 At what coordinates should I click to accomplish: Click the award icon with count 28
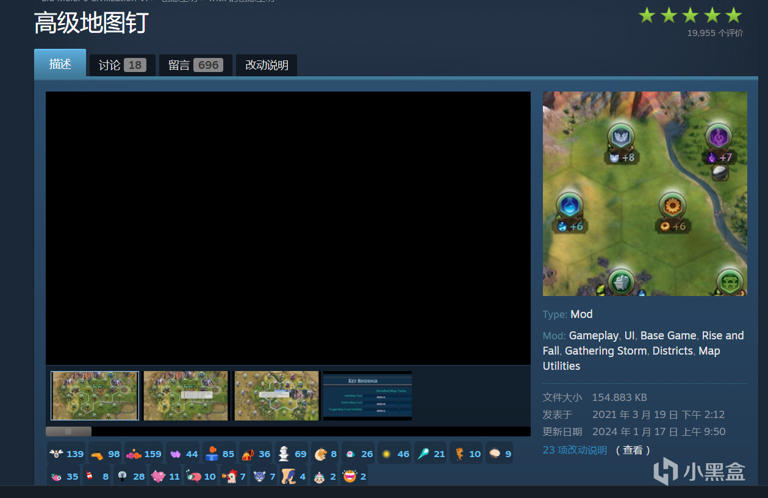point(122,476)
